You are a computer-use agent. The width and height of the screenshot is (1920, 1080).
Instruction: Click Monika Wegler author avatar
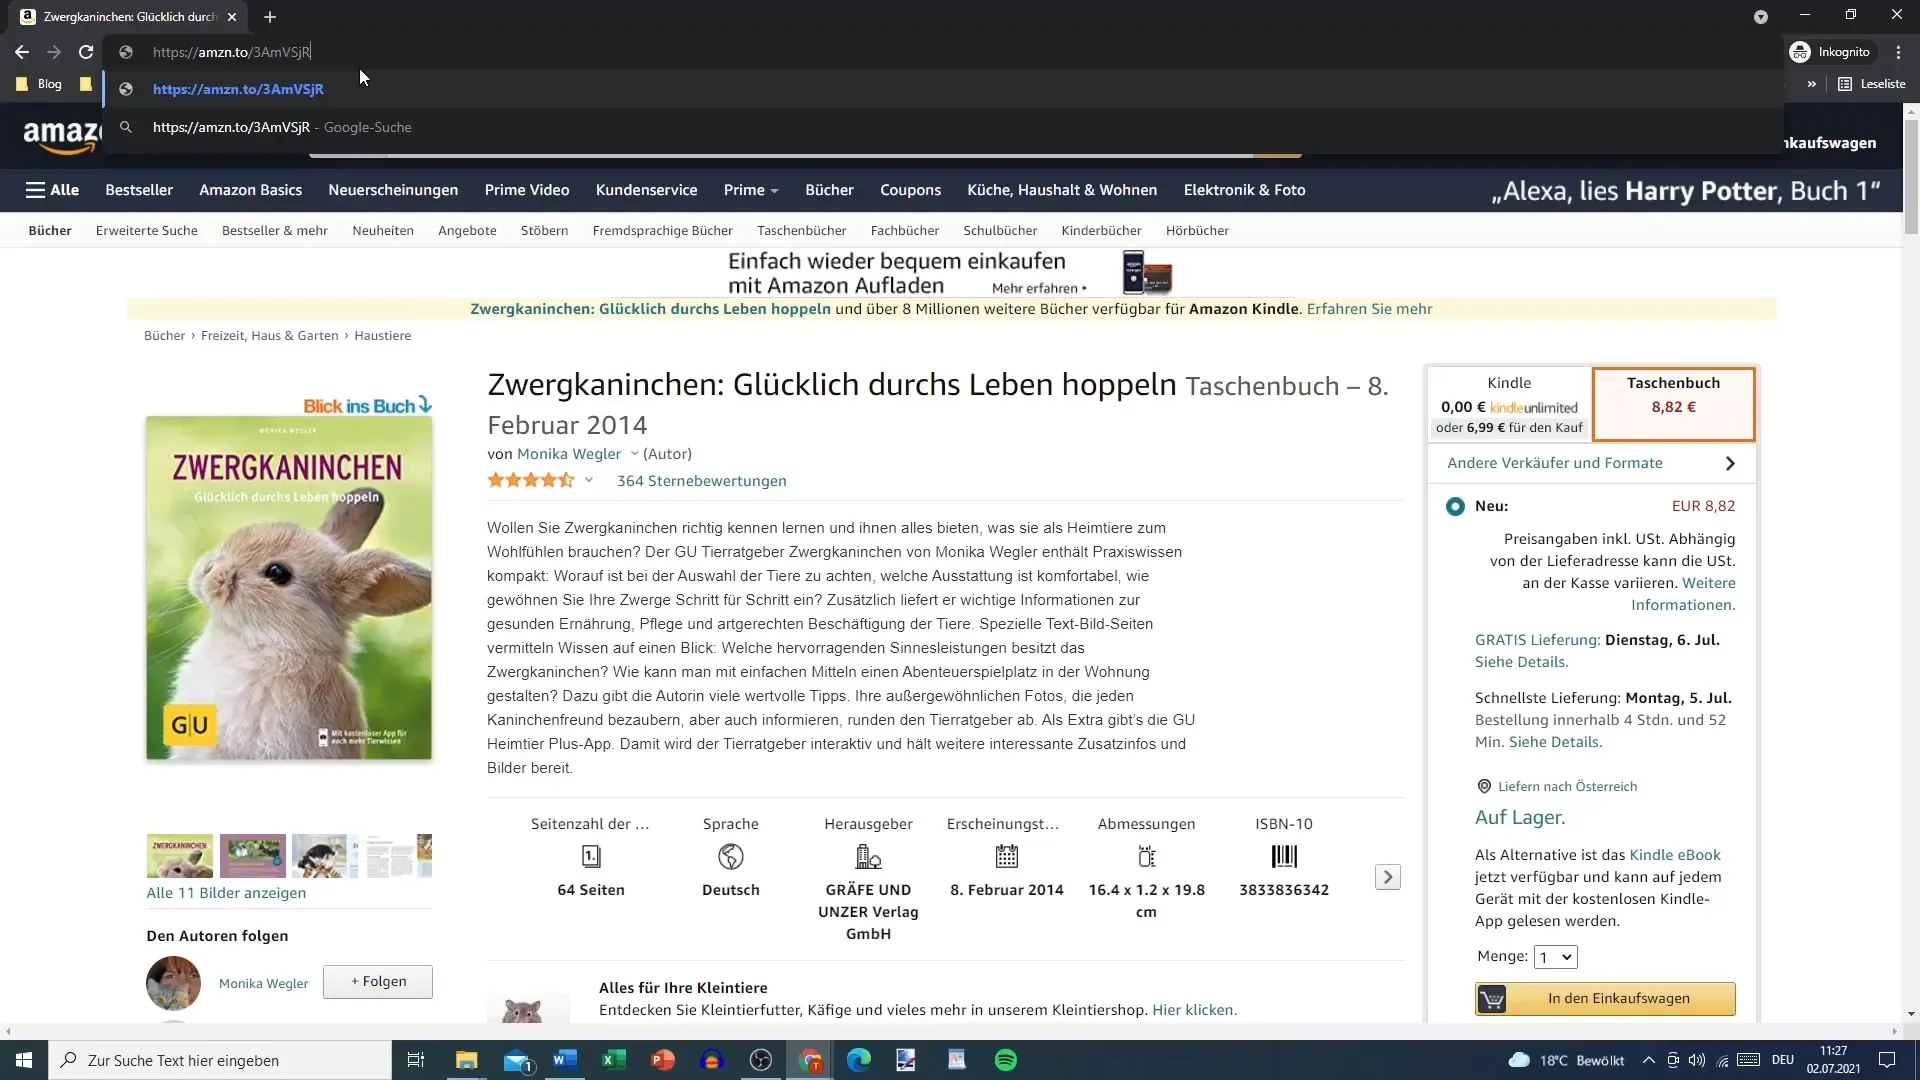click(173, 983)
